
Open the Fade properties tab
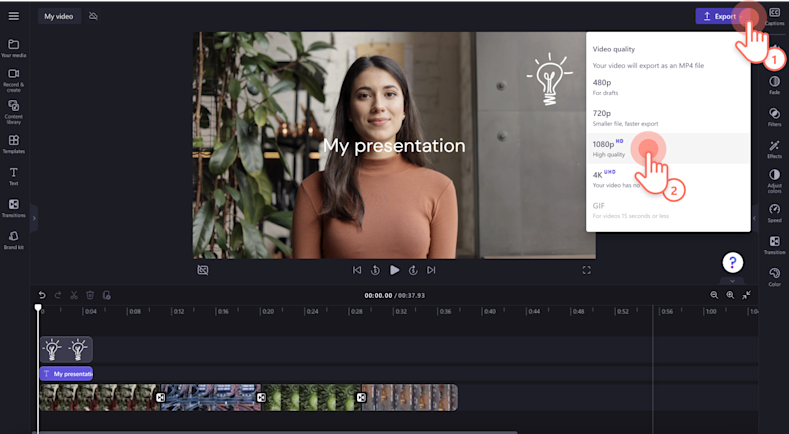tap(774, 85)
